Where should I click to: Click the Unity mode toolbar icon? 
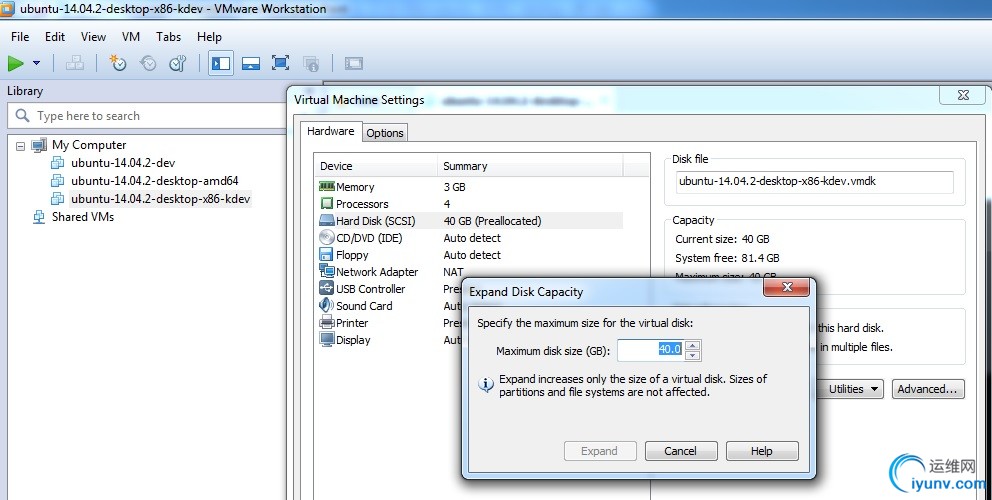pyautogui.click(x=311, y=63)
